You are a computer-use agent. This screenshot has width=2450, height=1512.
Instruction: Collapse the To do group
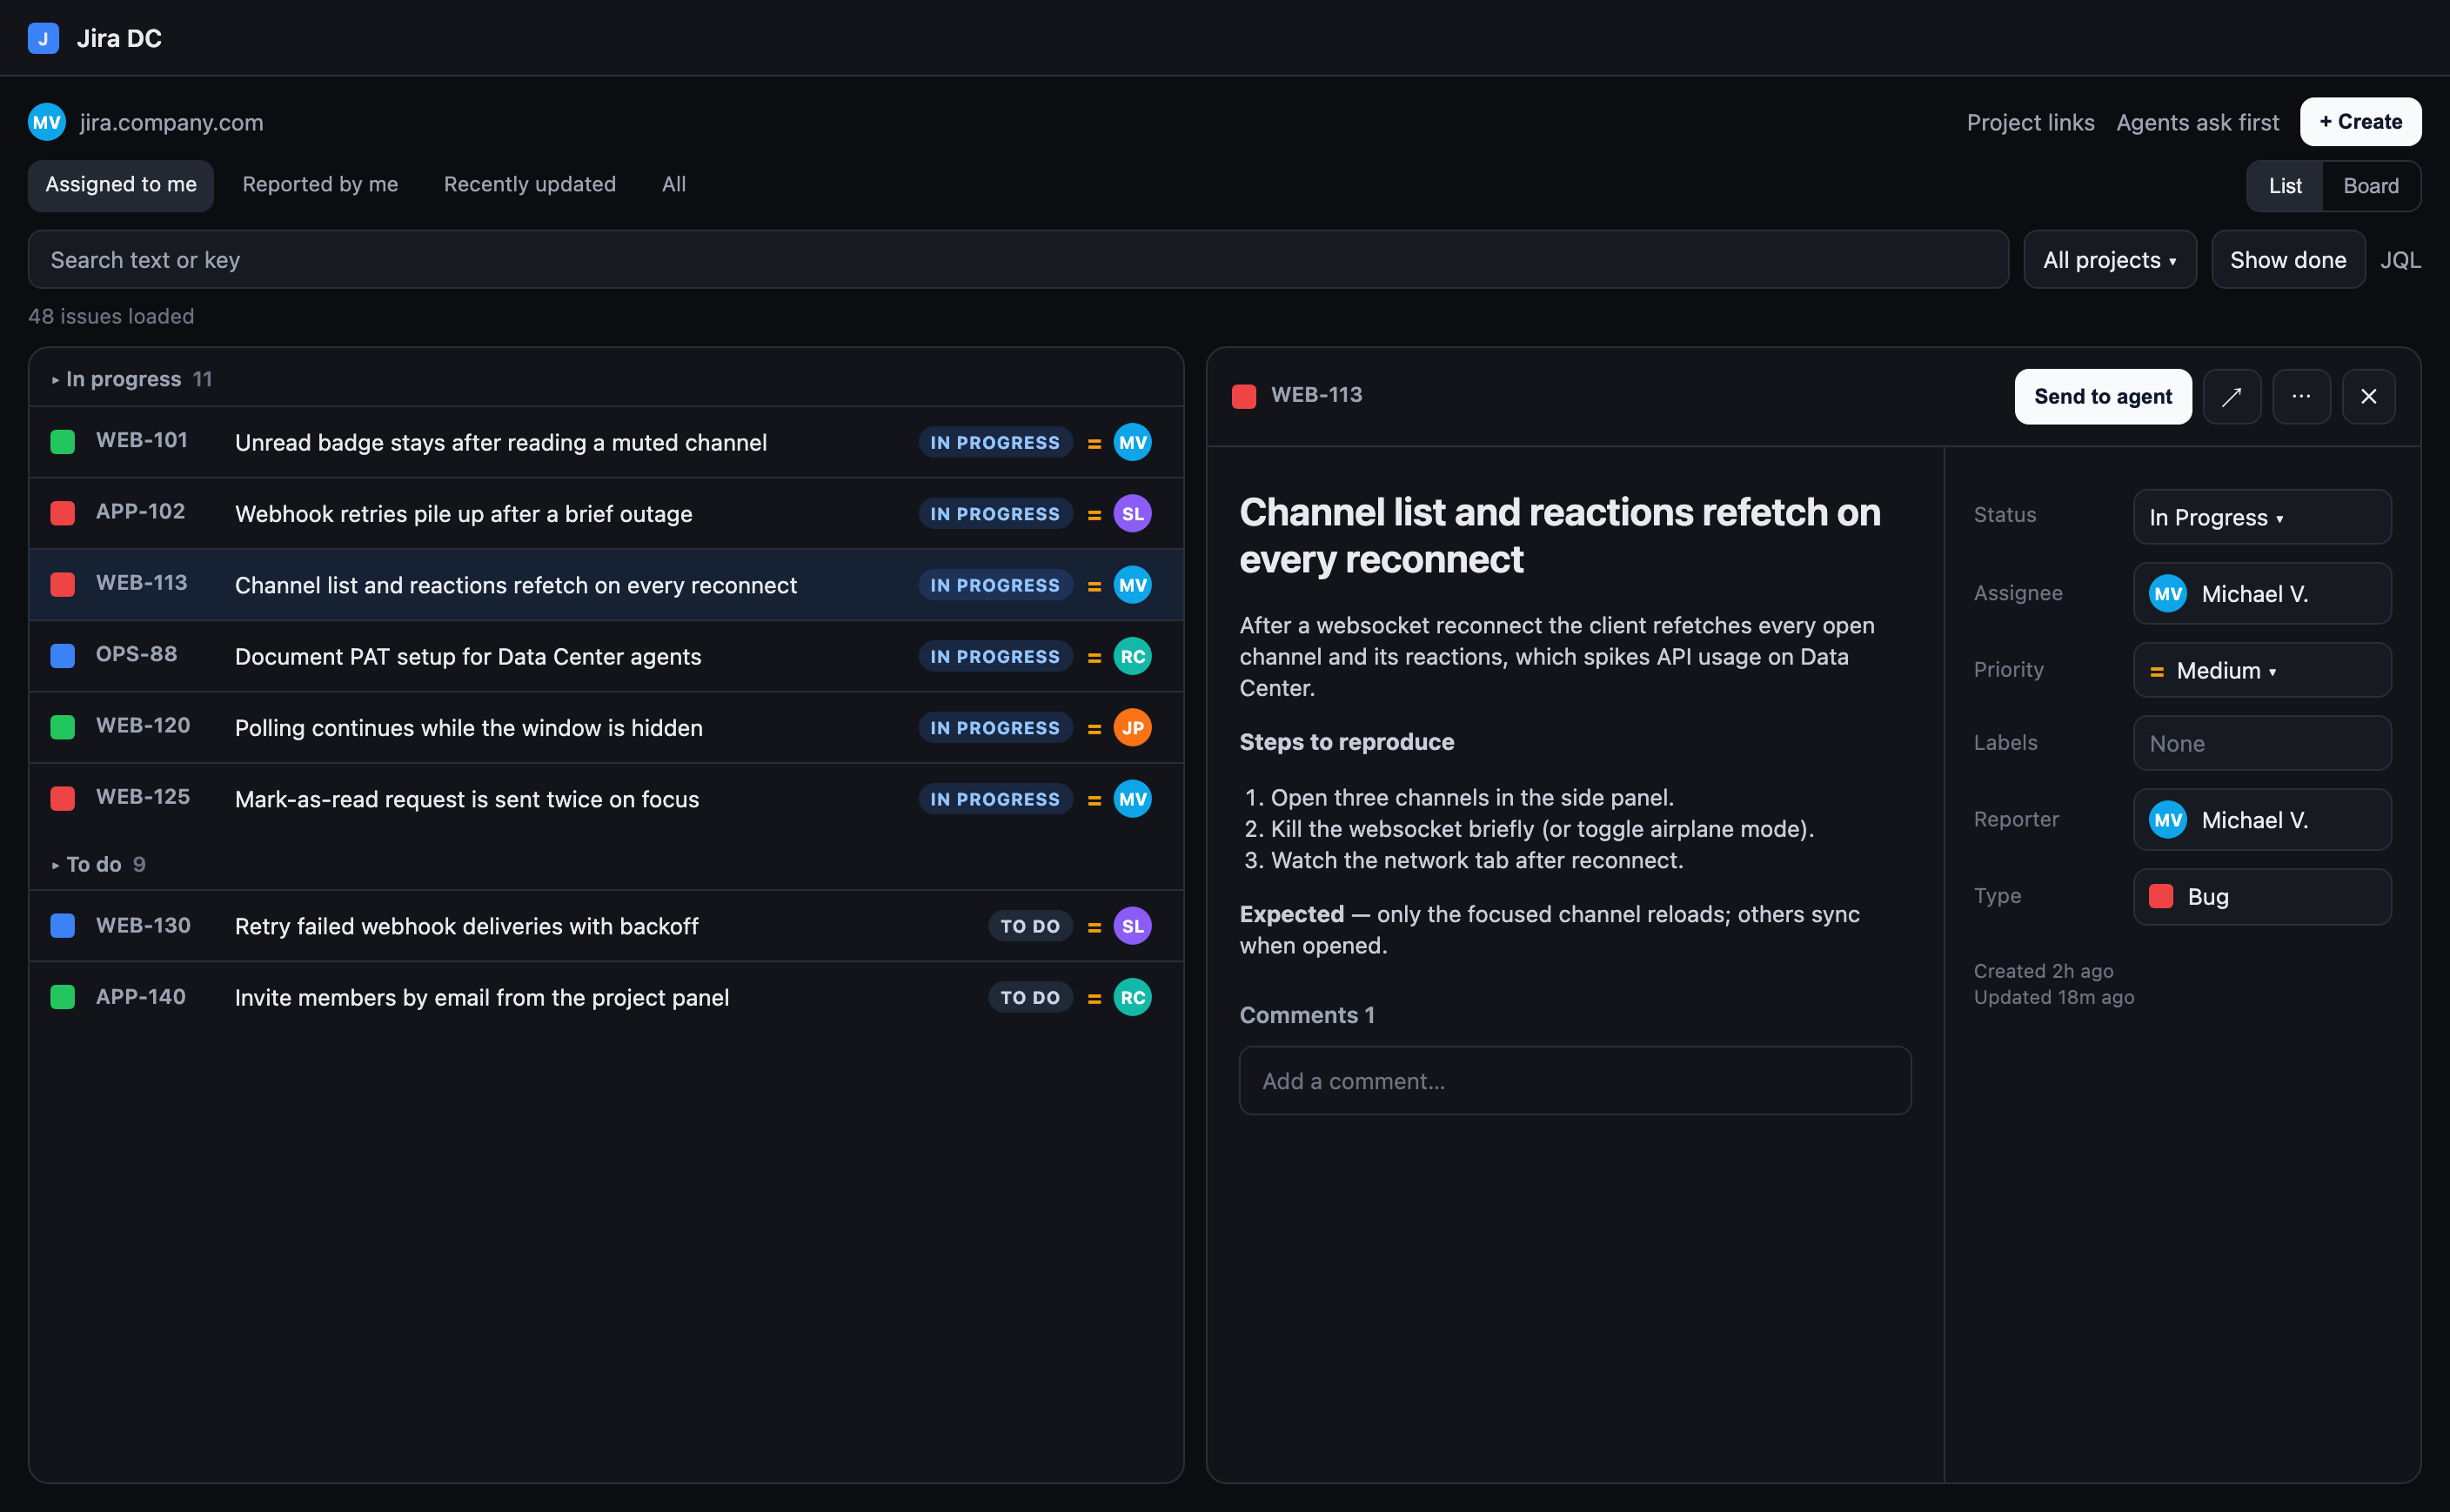tap(98, 864)
